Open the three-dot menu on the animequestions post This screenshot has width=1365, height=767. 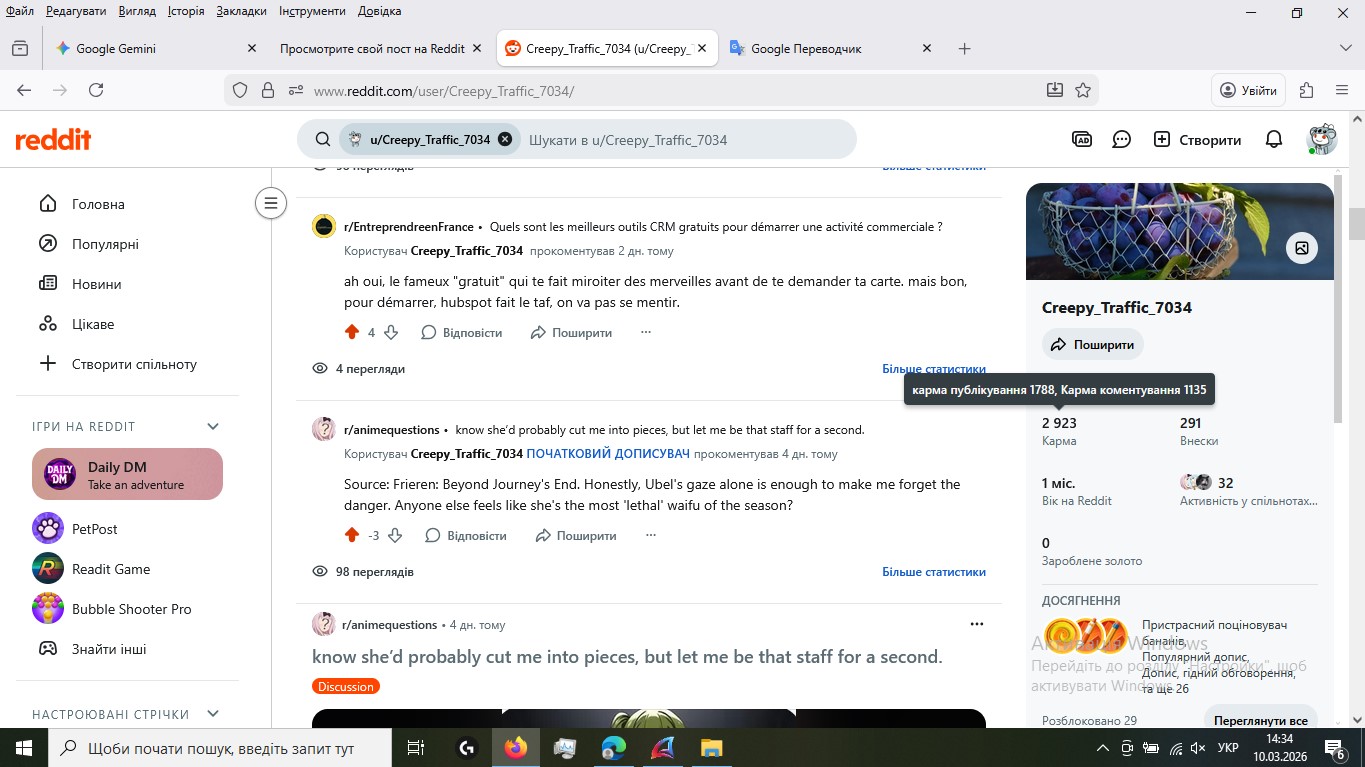pos(976,623)
